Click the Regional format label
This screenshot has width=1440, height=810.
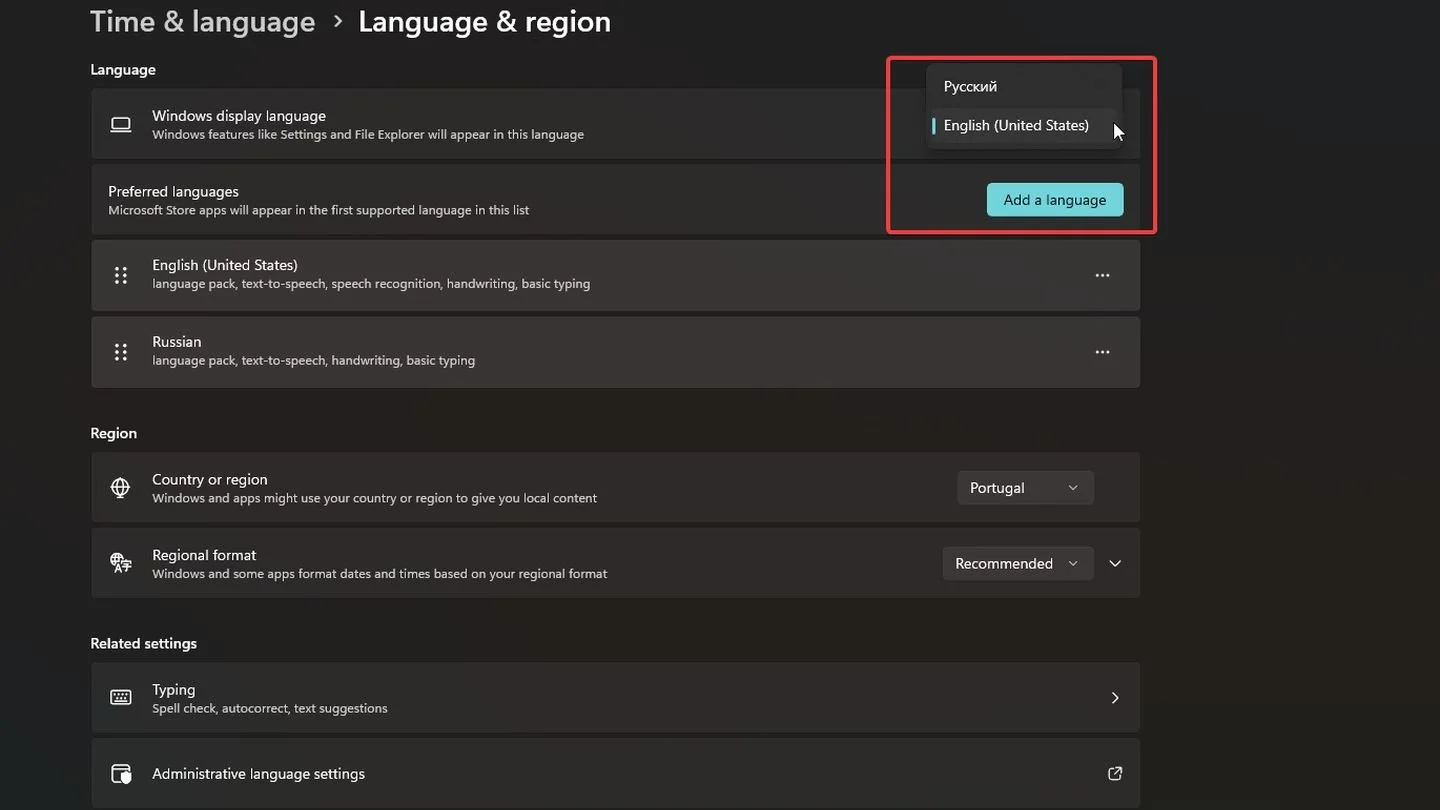point(204,555)
